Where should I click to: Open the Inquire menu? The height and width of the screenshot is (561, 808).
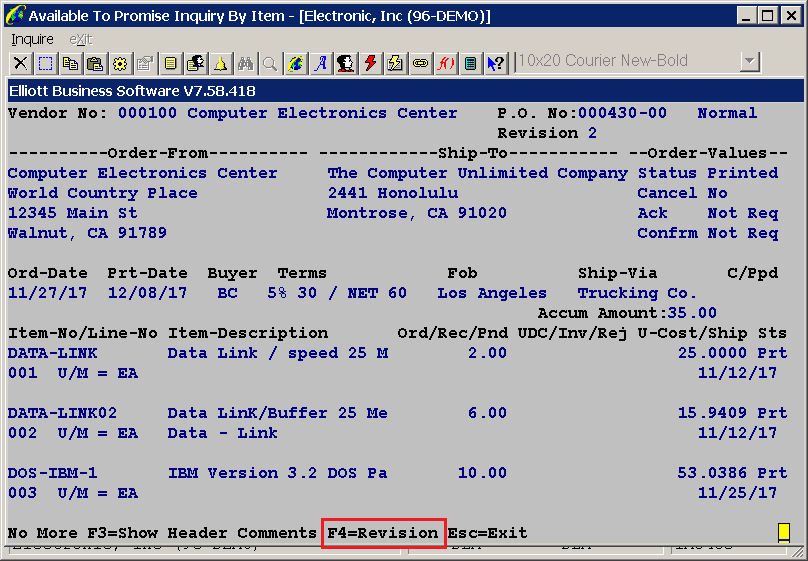[32, 39]
